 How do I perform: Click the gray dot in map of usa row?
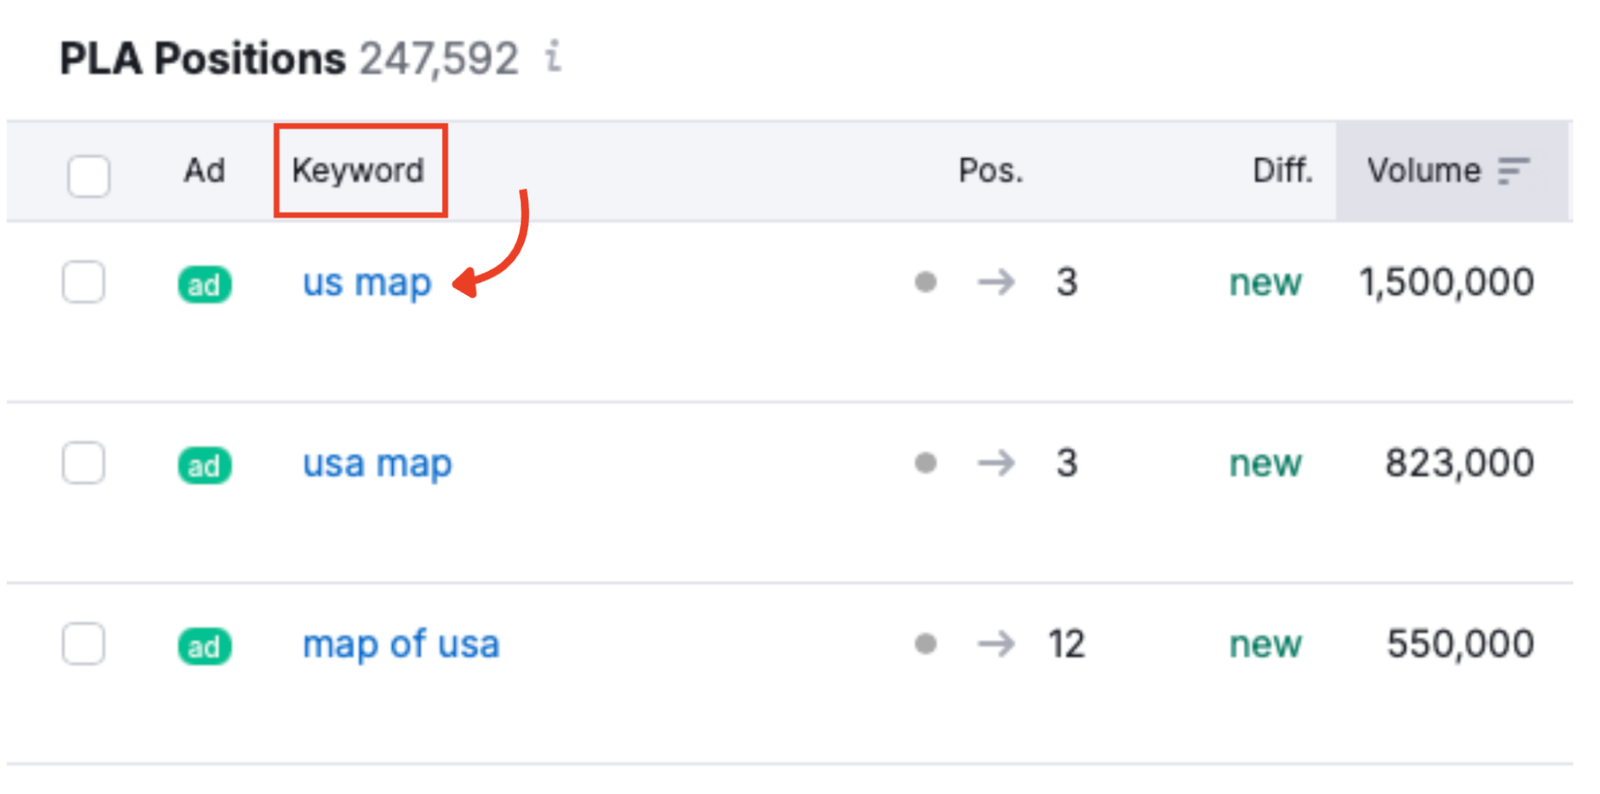coord(926,644)
